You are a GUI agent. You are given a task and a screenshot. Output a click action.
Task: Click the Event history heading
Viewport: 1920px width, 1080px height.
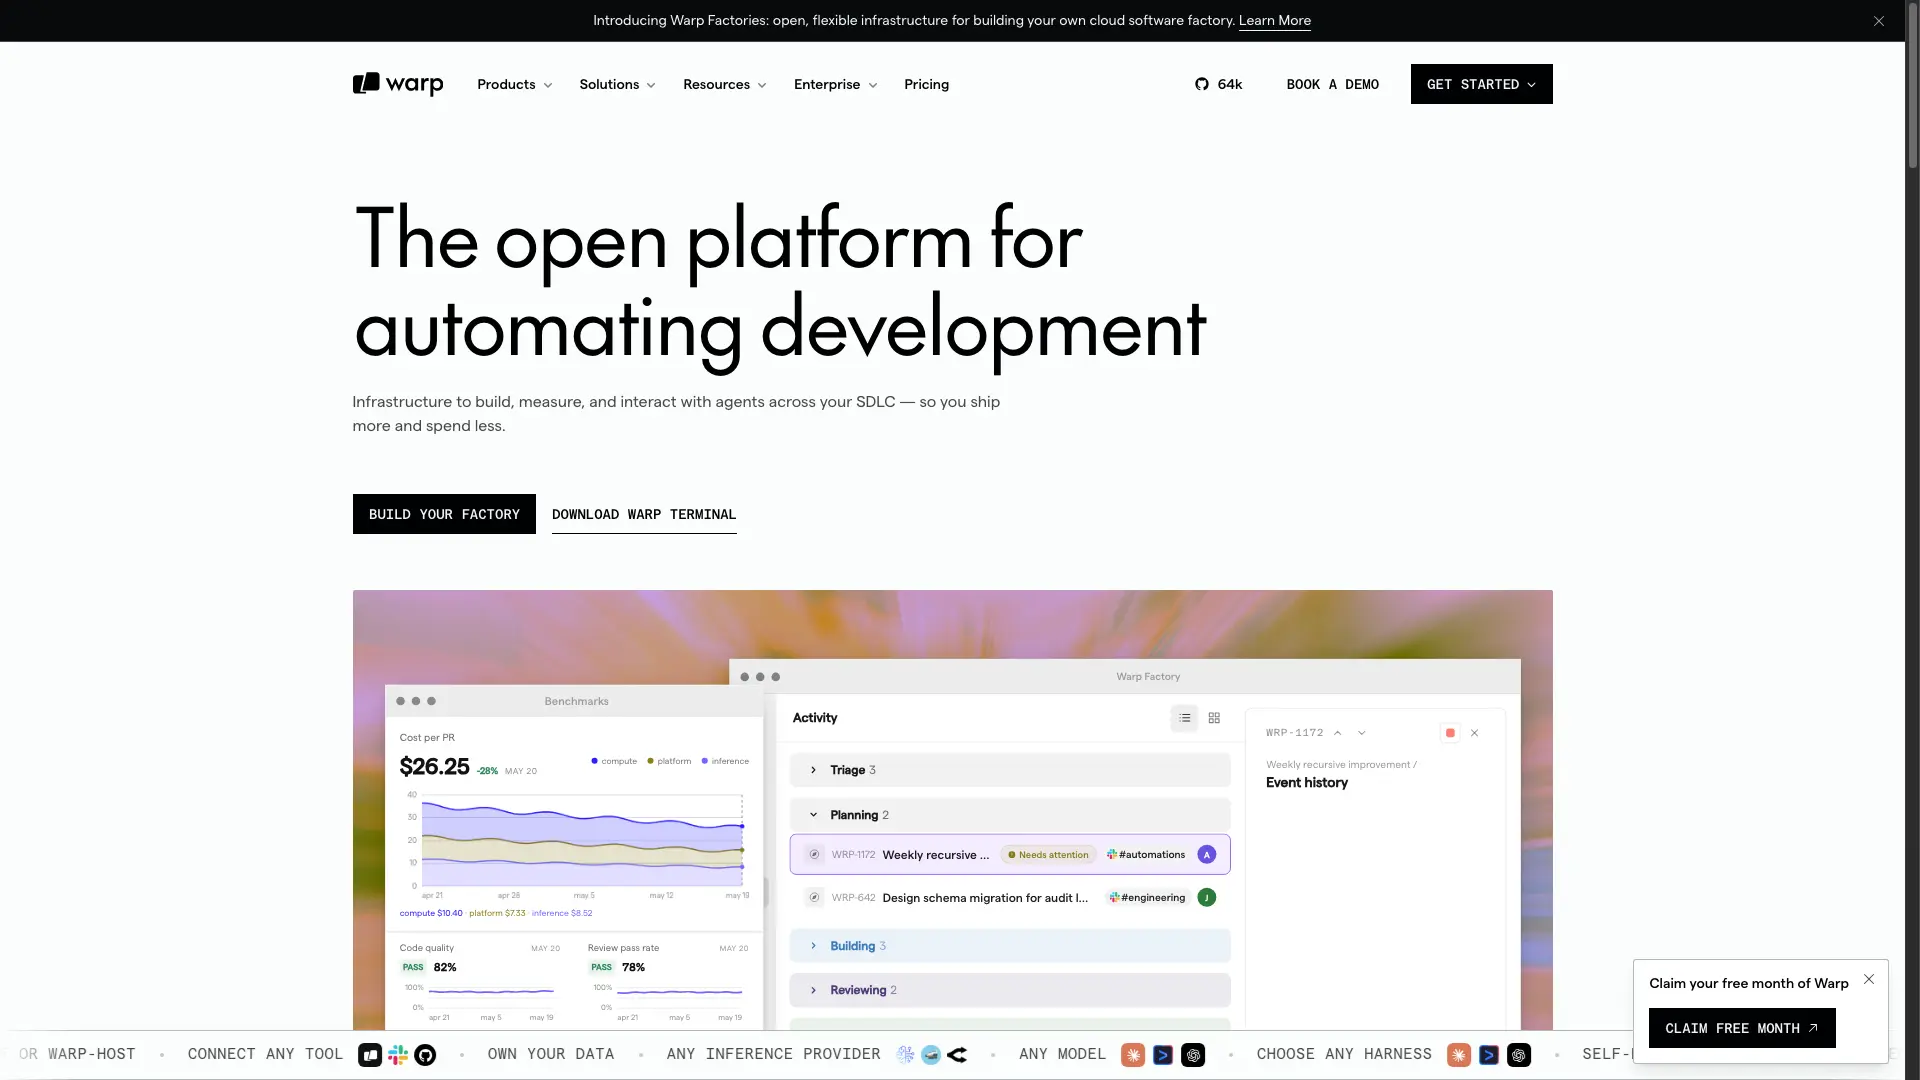[x=1306, y=783]
